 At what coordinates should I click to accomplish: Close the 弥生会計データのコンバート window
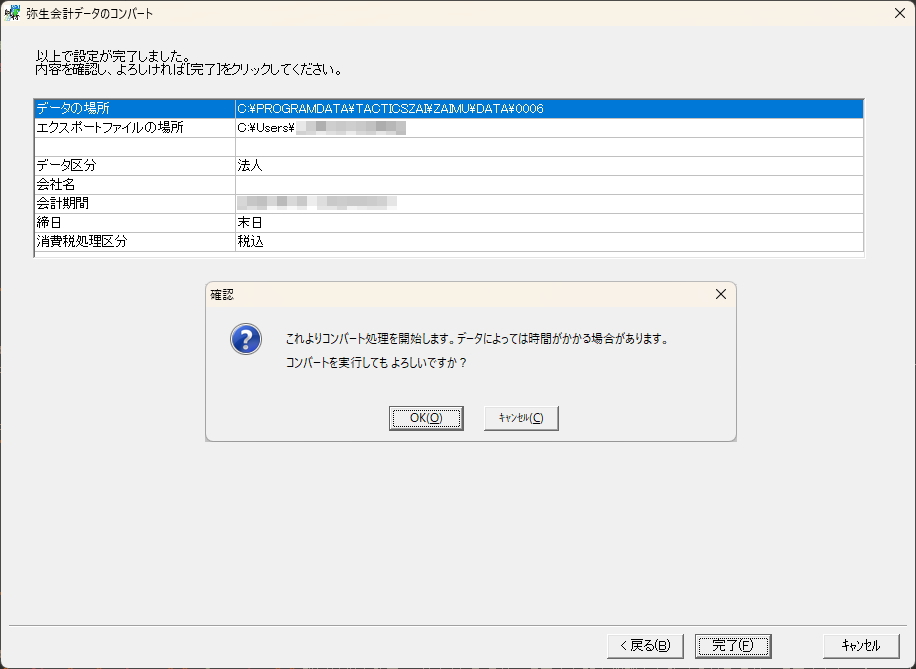point(900,13)
